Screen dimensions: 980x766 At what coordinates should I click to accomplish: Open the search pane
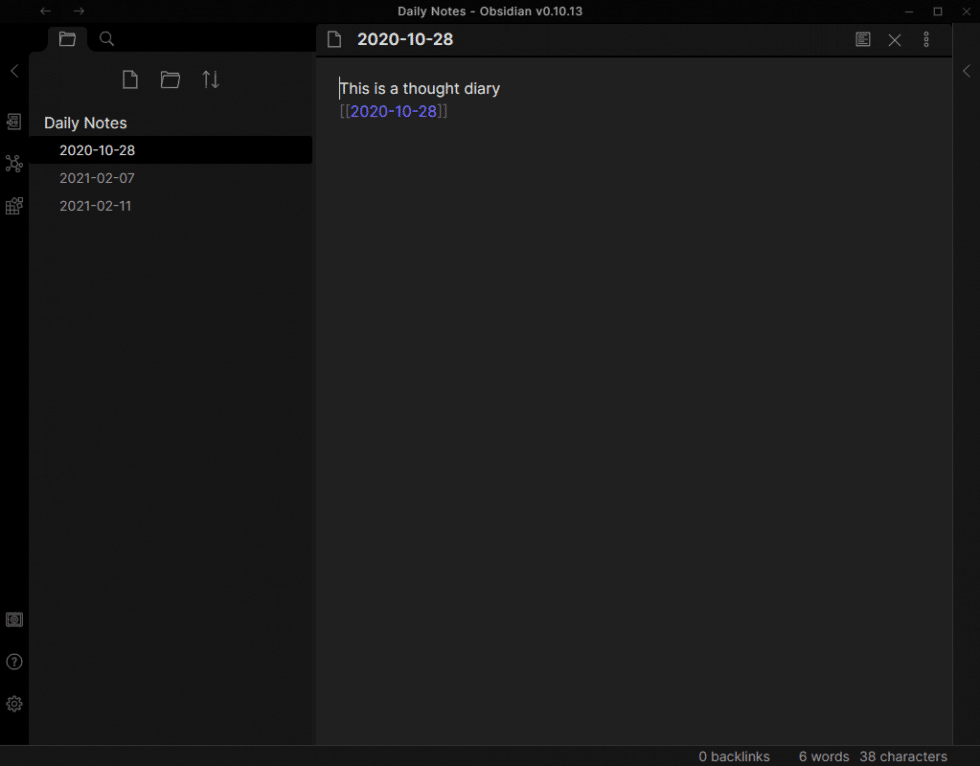pos(106,39)
